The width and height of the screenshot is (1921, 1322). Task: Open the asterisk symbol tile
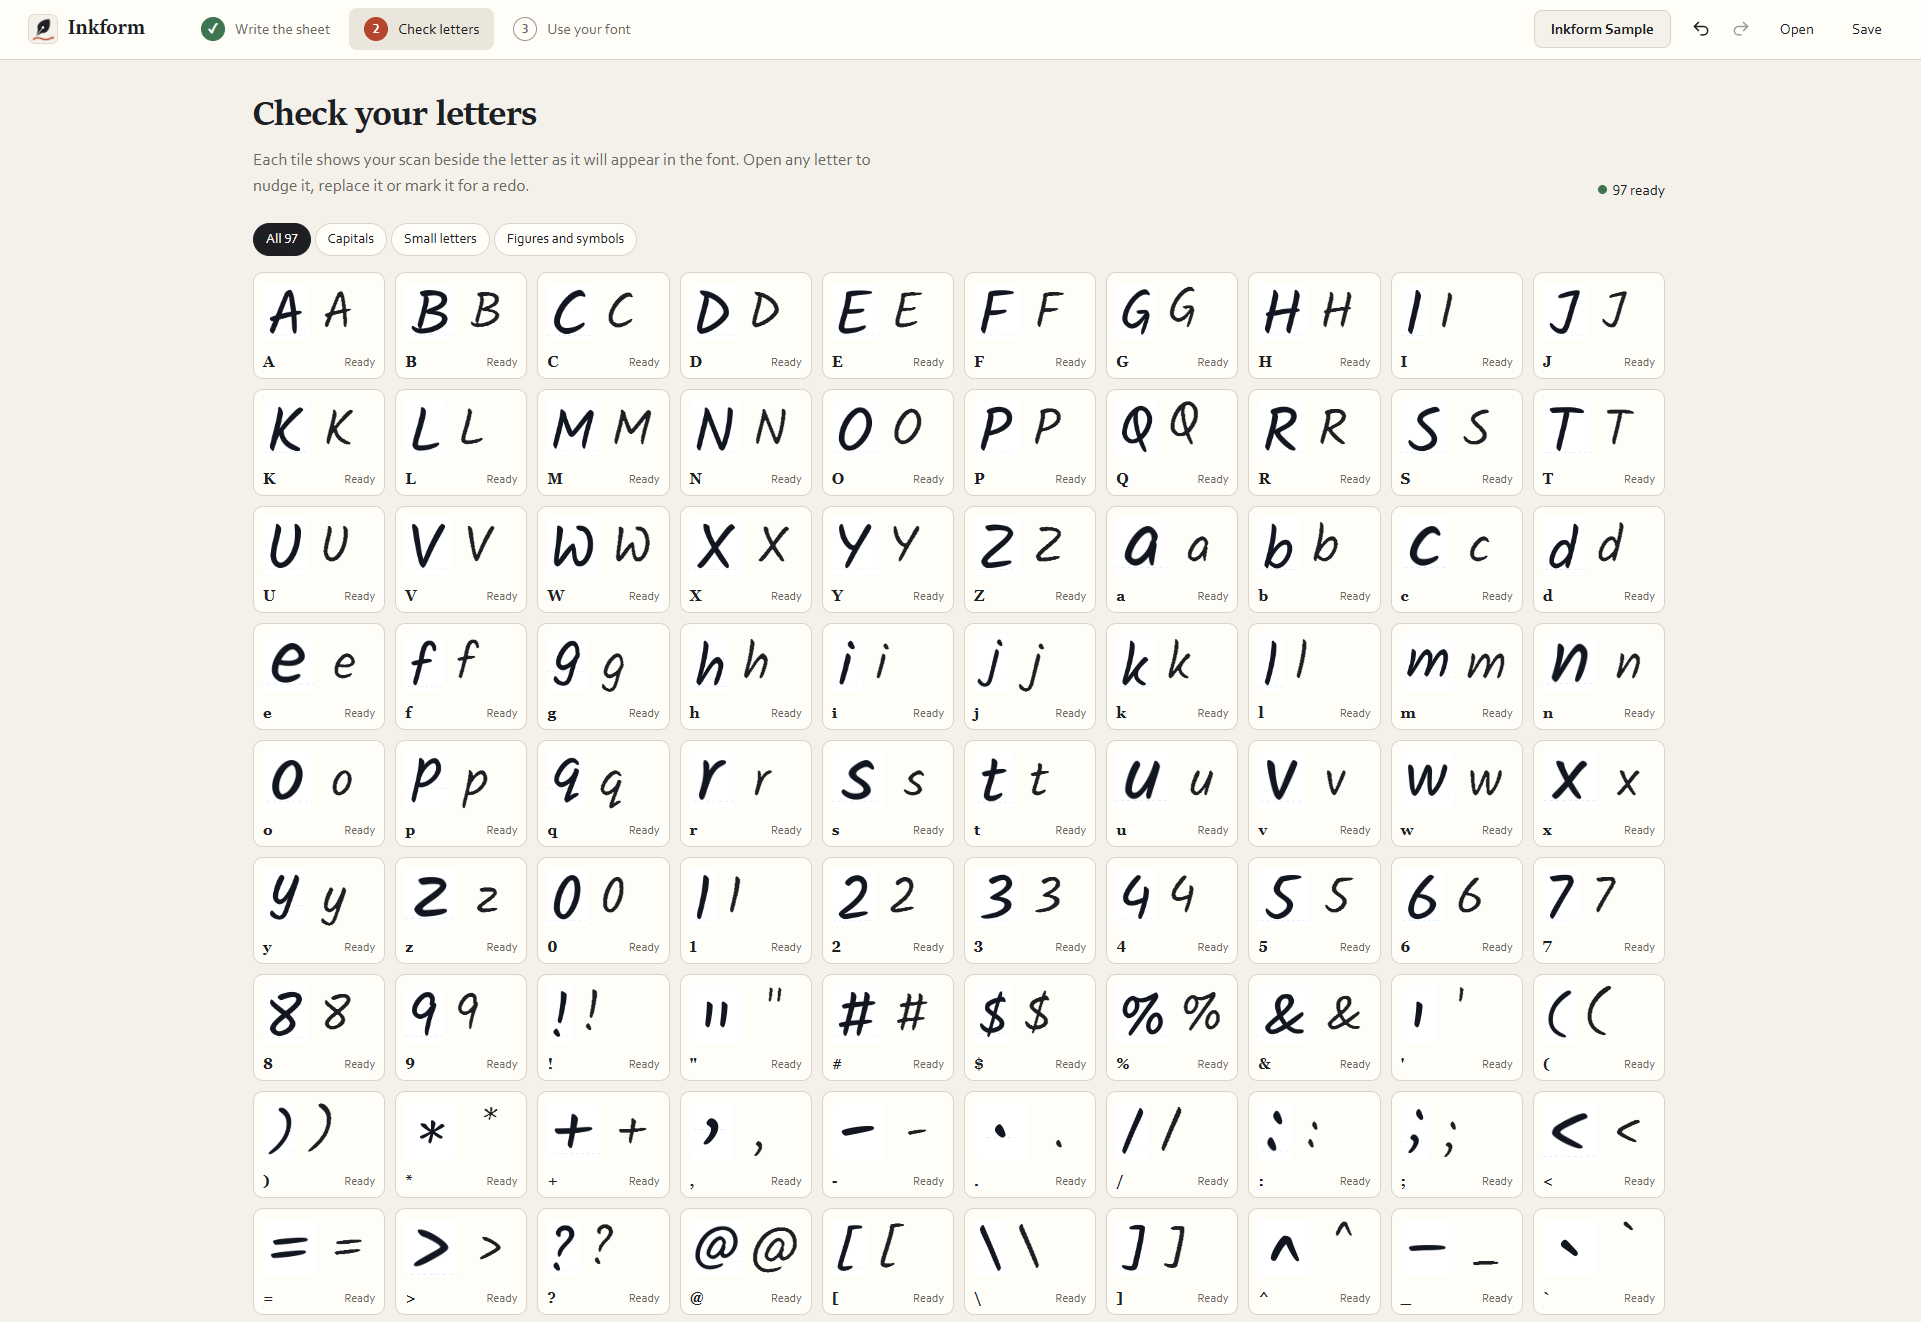[461, 1144]
